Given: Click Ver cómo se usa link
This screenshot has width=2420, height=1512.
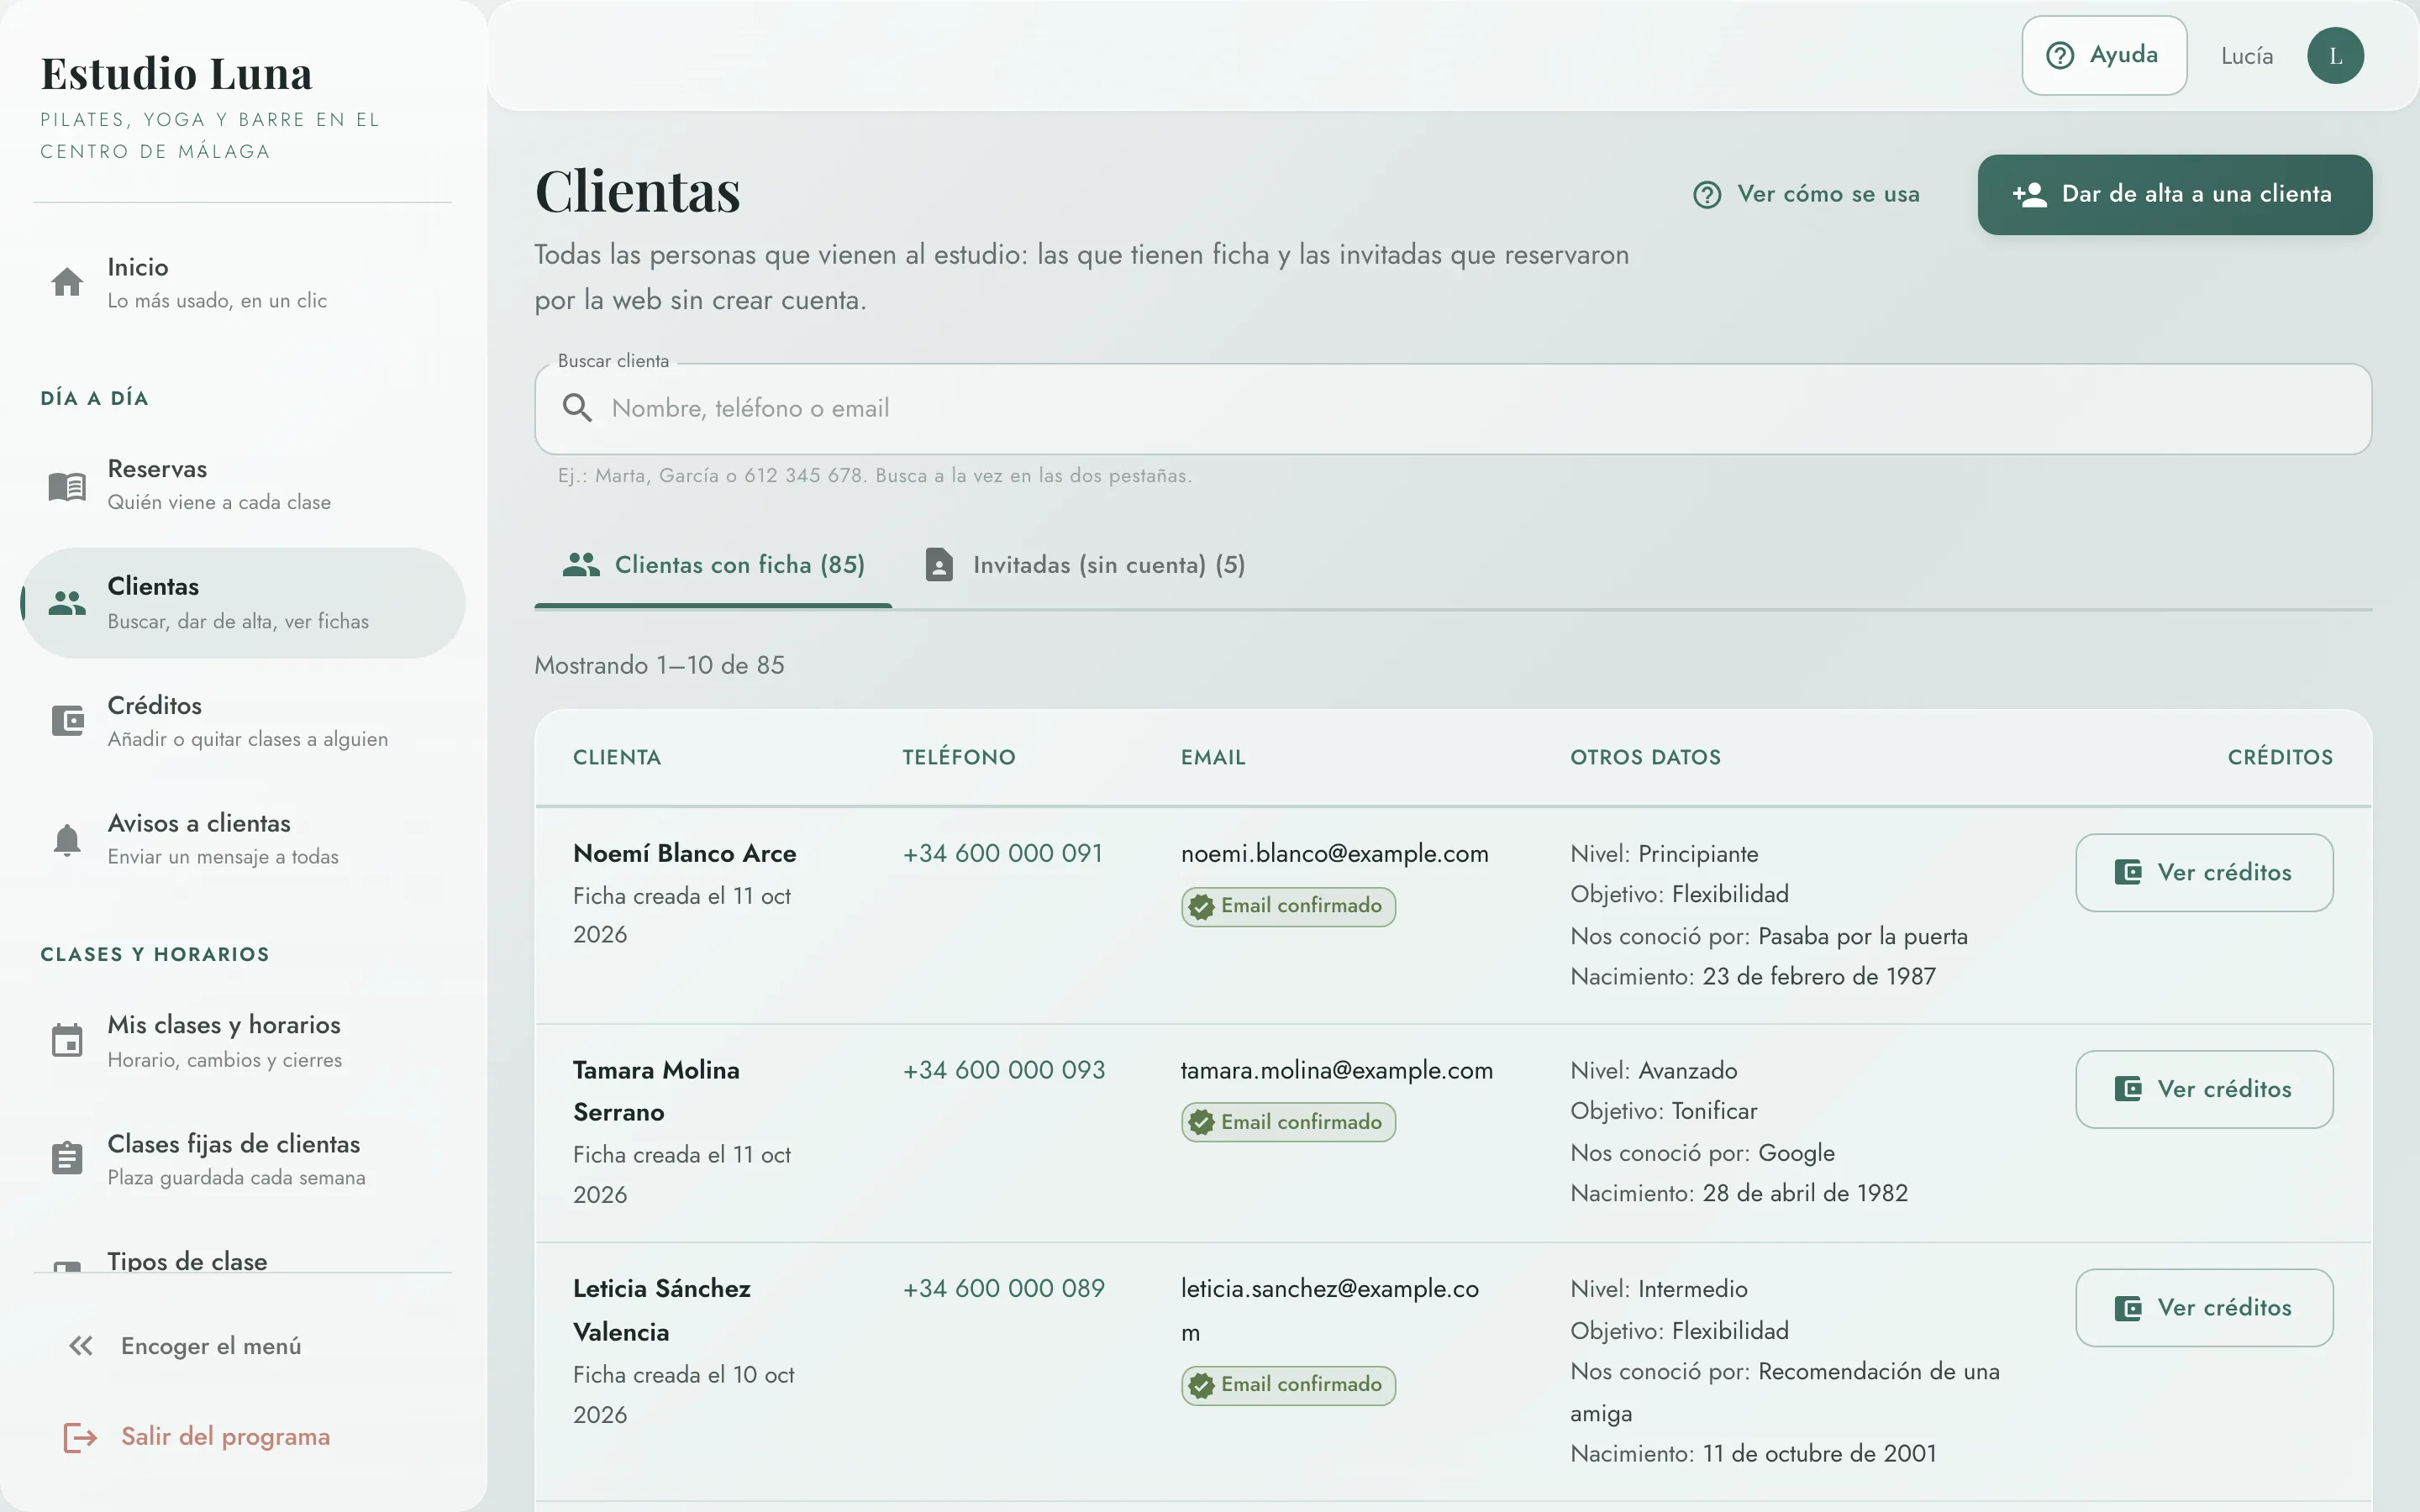Looking at the screenshot, I should (x=1807, y=194).
